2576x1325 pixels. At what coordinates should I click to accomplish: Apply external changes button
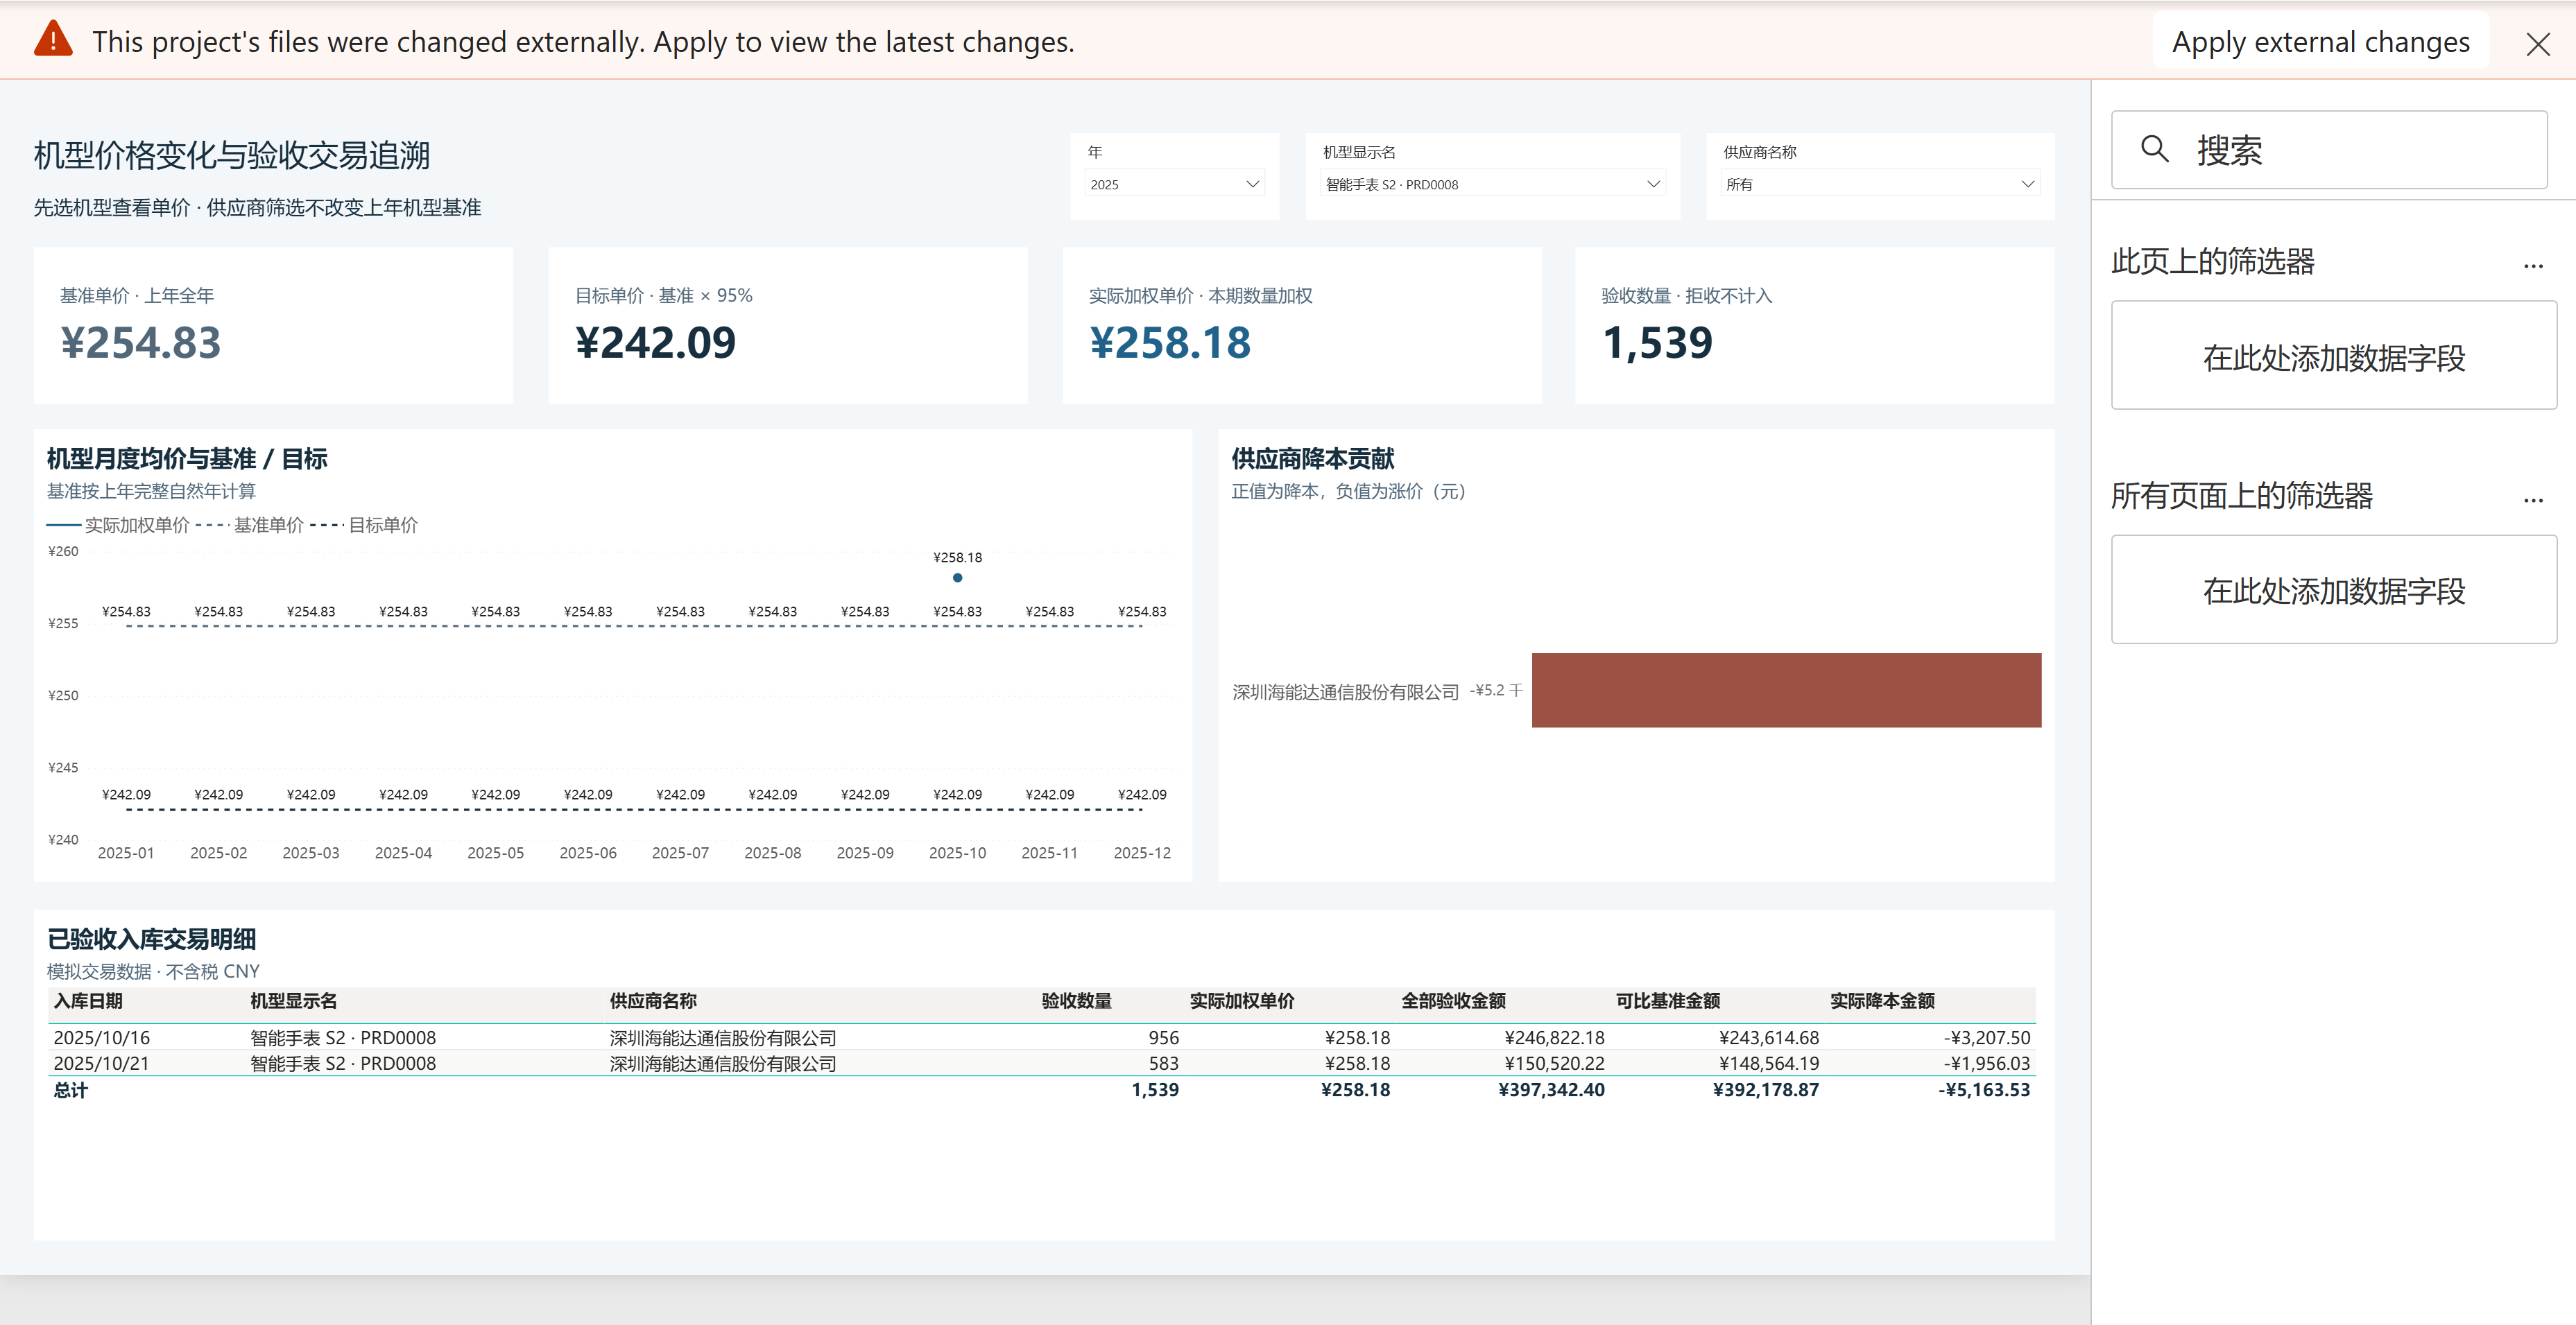[2320, 41]
